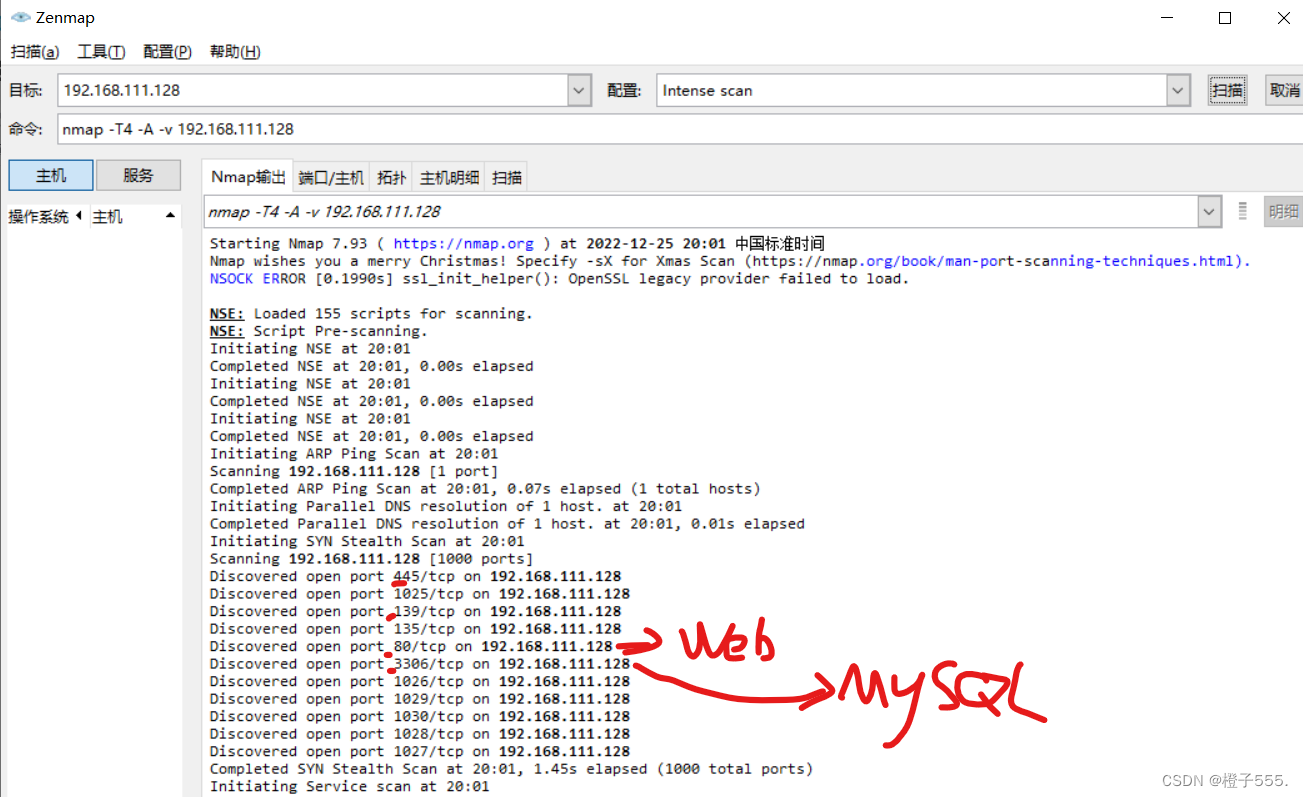Open the 配置(P) menu

tap(167, 52)
